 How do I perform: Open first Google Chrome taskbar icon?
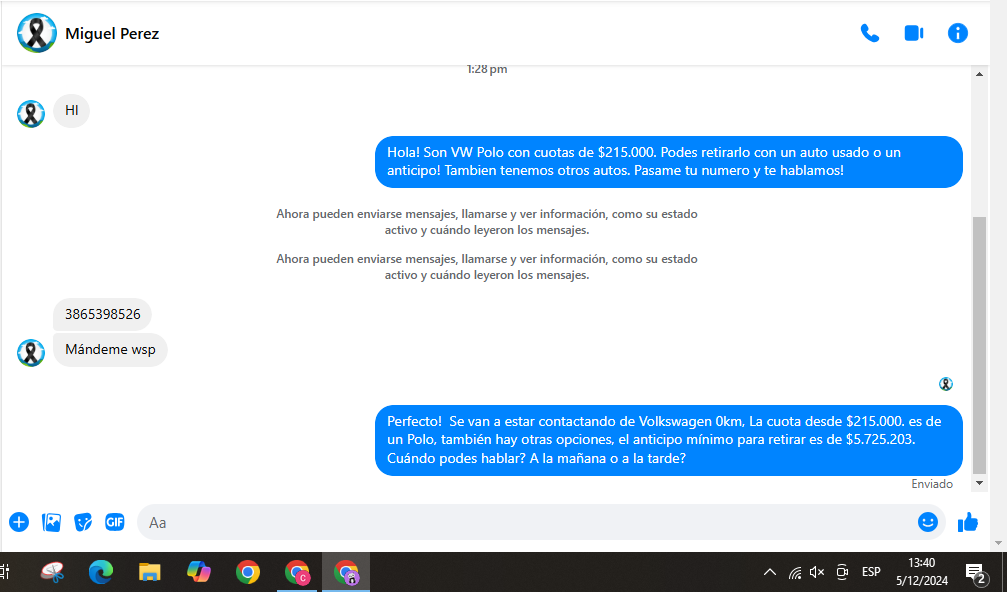[248, 571]
